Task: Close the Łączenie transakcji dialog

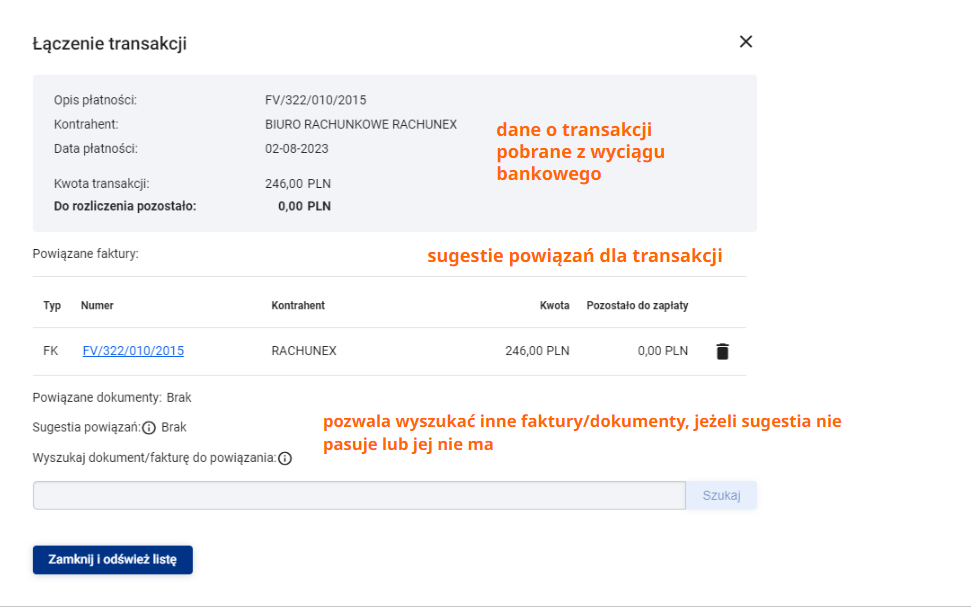Action: 746,41
